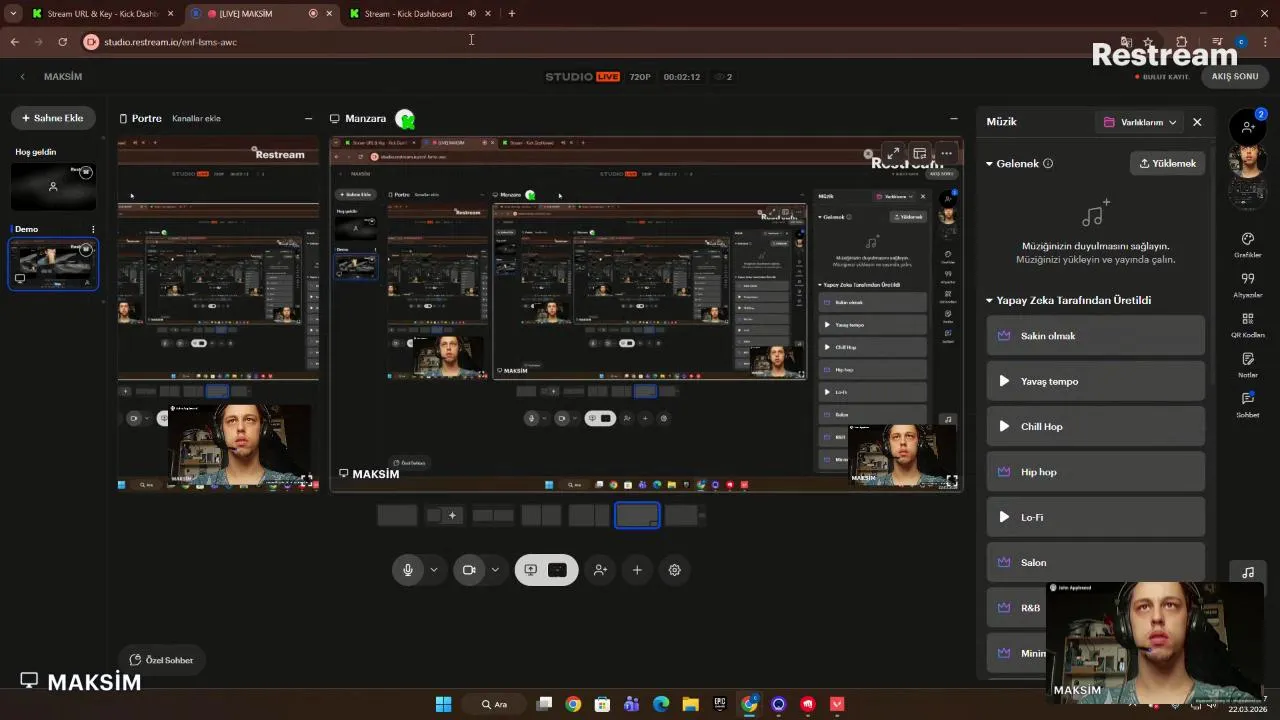Click Yüklemek upload button
Screen dimensions: 1280x720
1167,163
